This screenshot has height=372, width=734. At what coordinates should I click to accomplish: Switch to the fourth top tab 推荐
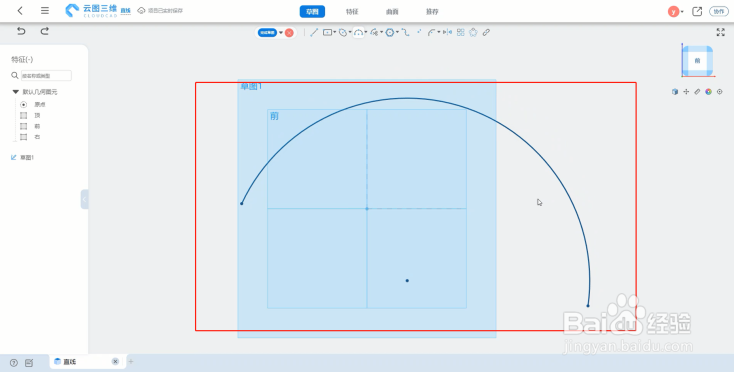point(432,12)
